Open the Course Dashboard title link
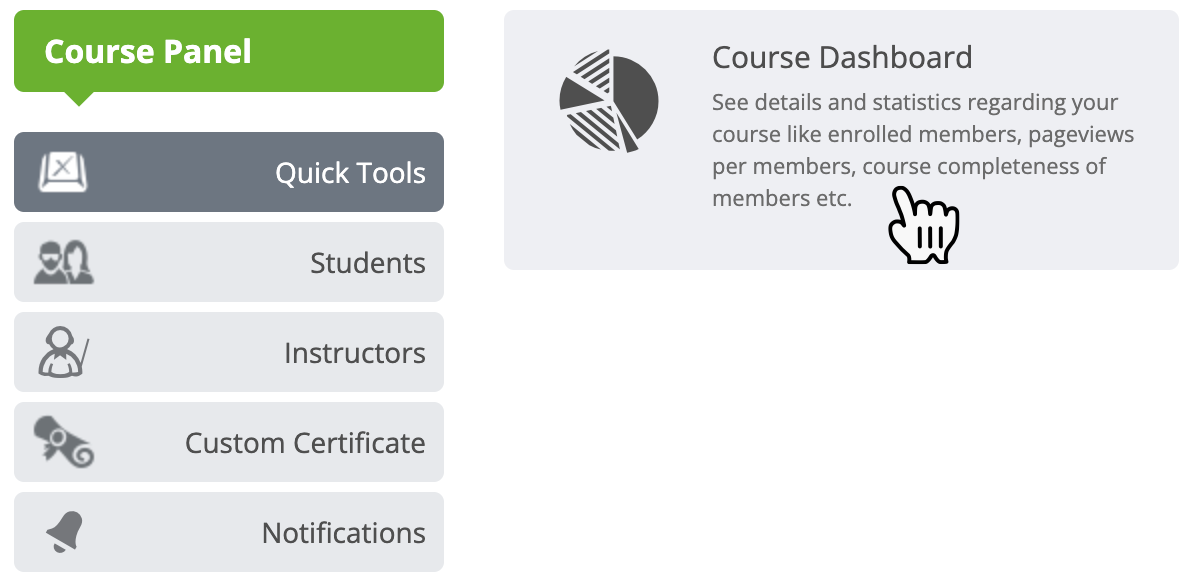Screen dimensions: 1188x586 click(x=842, y=57)
